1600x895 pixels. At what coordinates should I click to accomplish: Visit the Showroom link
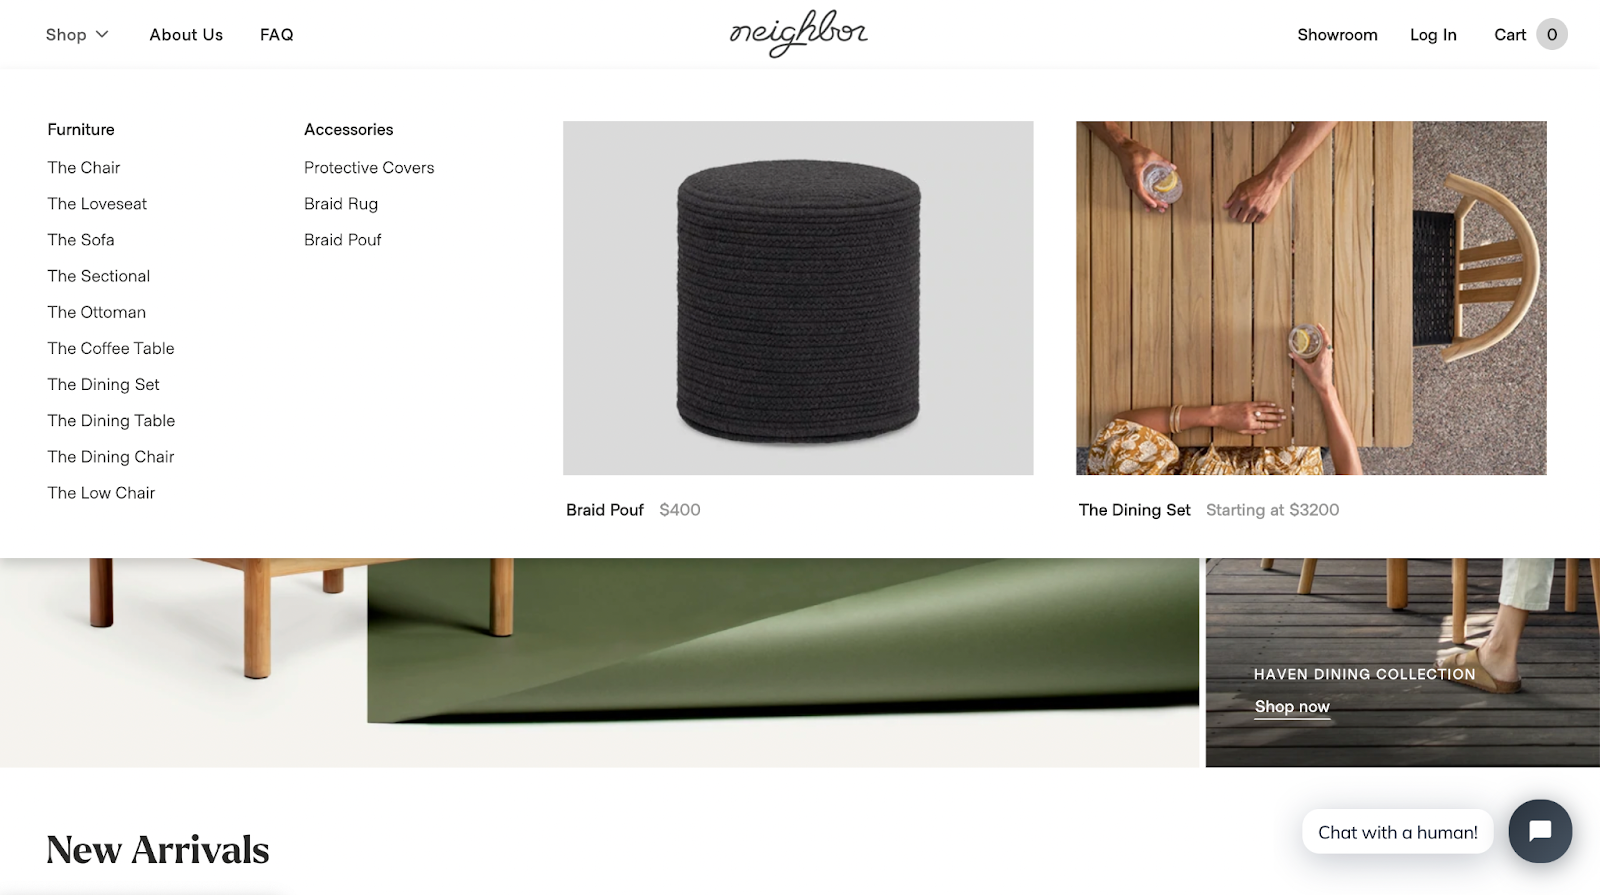click(1337, 35)
